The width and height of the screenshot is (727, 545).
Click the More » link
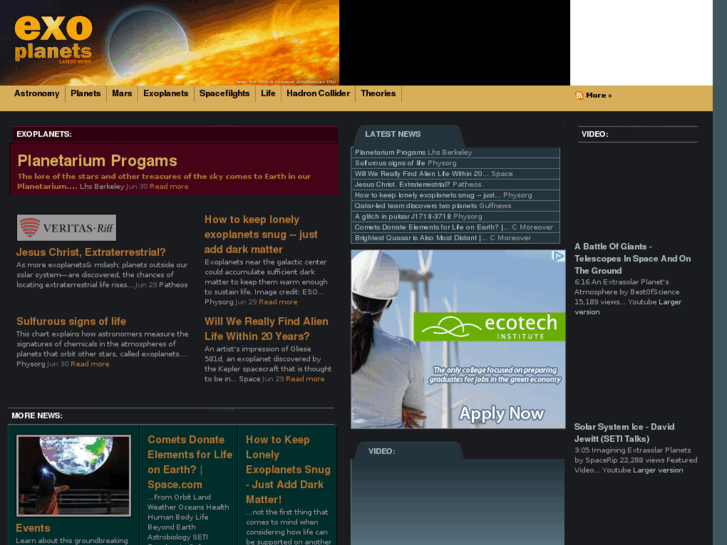tap(599, 95)
